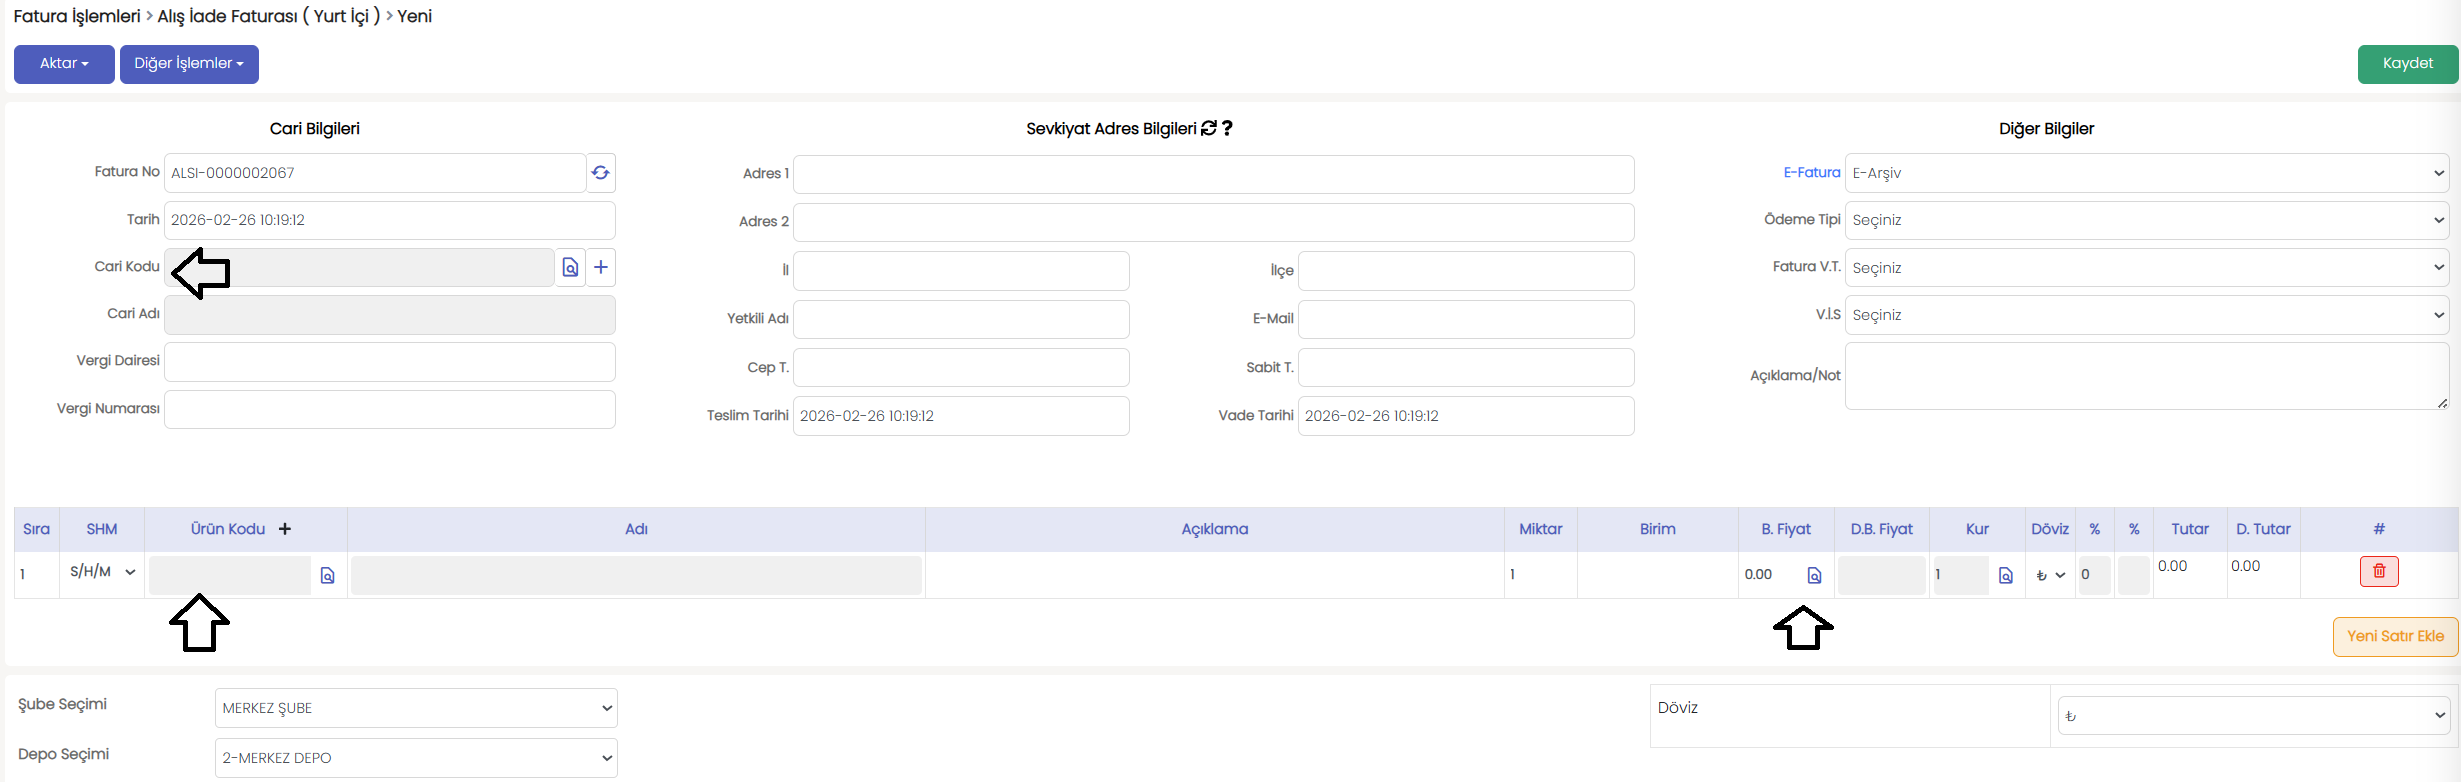Click into the Açıklama/Not text area
The height and width of the screenshot is (782, 2461).
click(2146, 376)
